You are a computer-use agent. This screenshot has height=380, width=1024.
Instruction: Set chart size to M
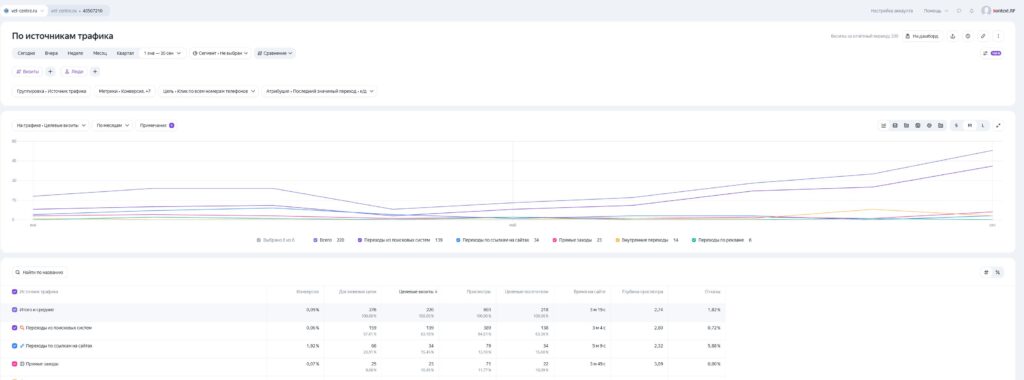(970, 125)
